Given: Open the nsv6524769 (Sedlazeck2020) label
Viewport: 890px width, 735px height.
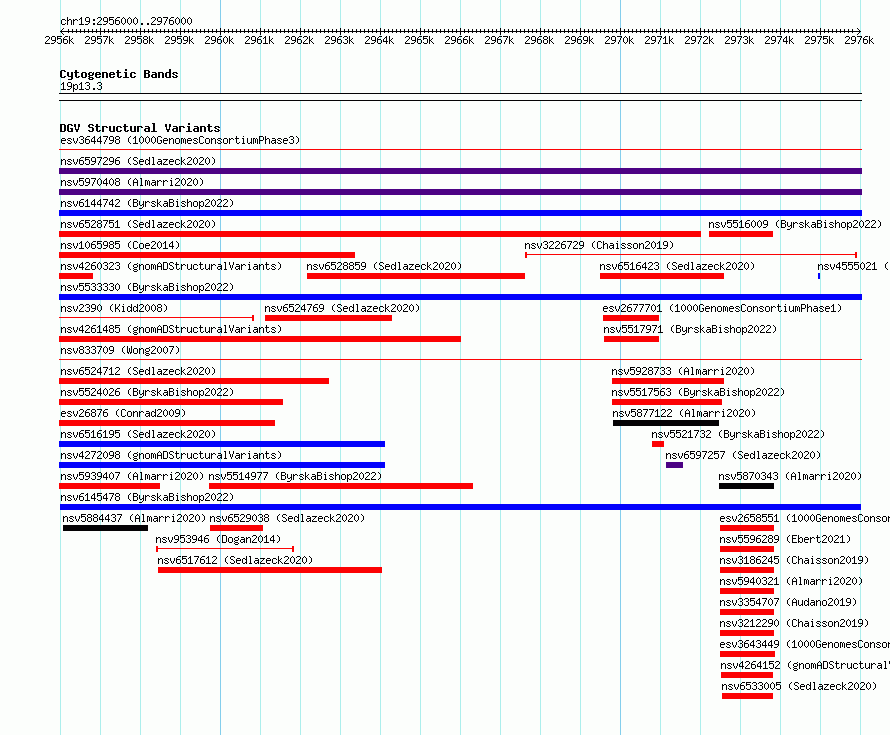Looking at the screenshot, I should coord(342,308).
